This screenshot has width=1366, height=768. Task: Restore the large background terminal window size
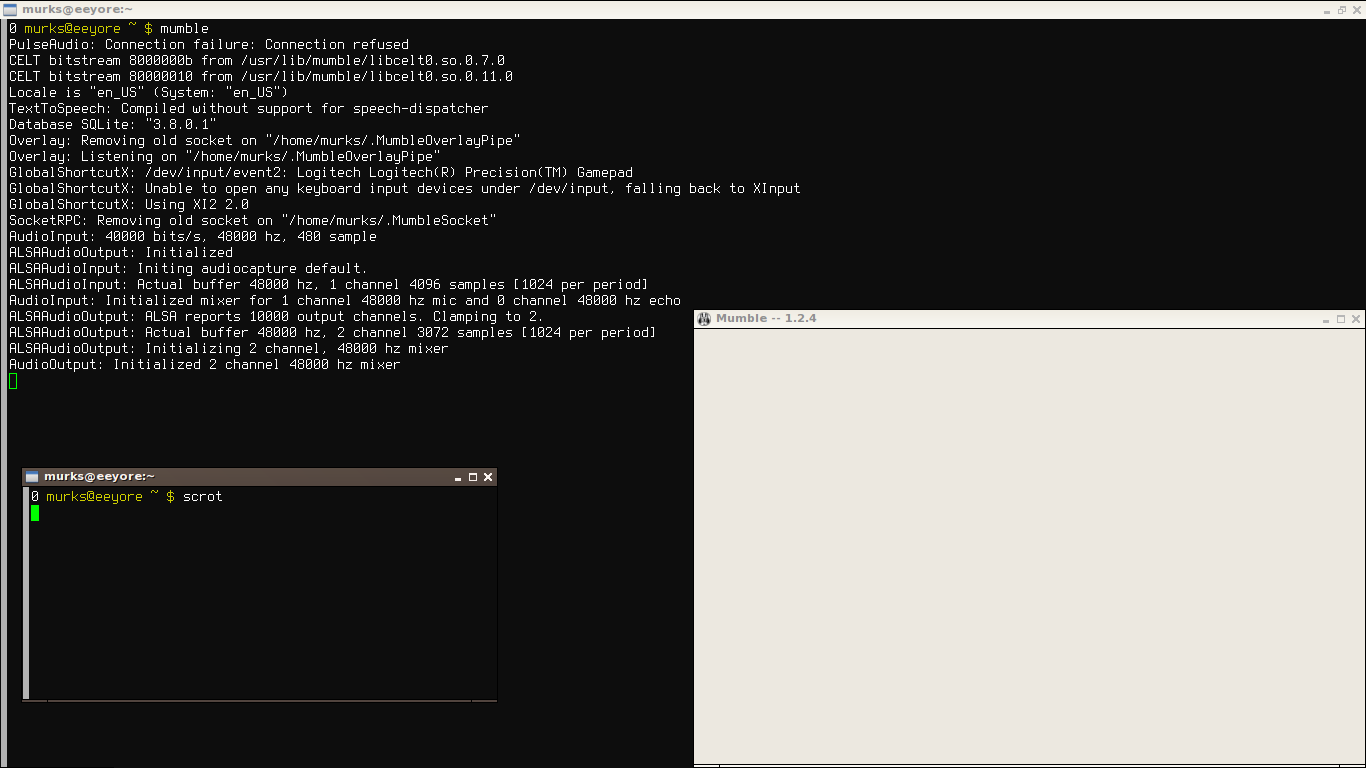pos(1341,10)
